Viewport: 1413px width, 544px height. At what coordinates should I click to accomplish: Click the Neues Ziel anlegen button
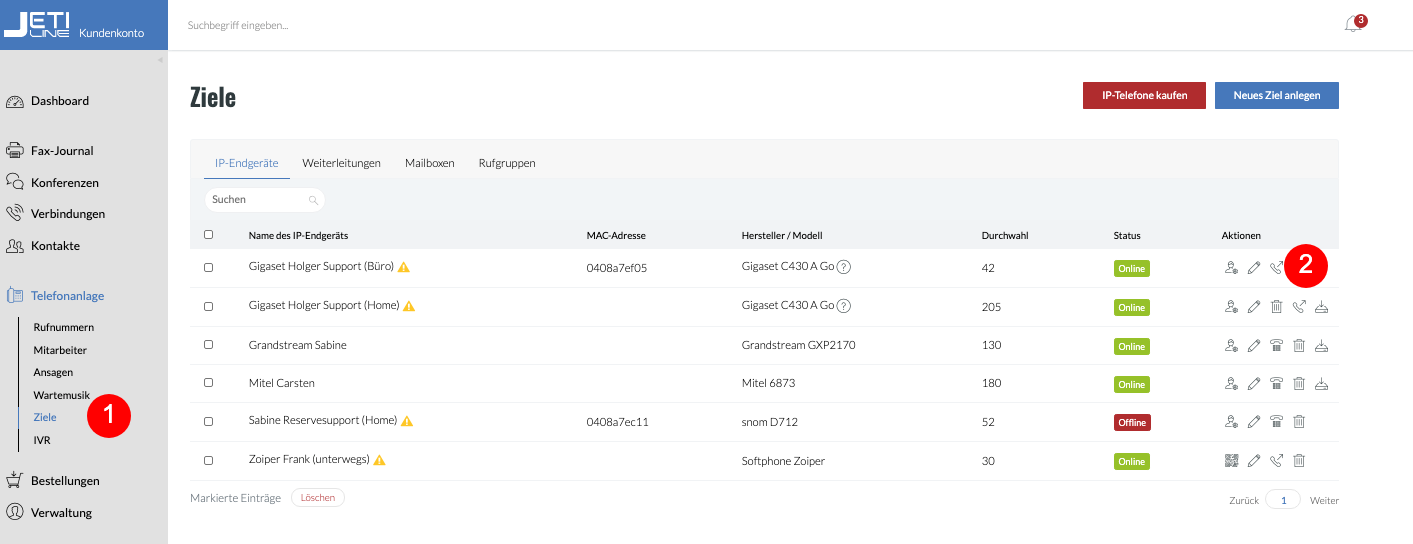1276,96
